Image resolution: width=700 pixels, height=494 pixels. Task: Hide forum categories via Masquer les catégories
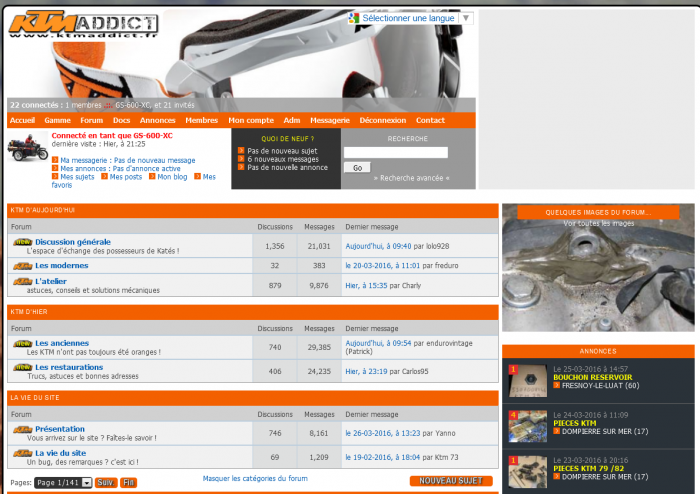[255, 479]
